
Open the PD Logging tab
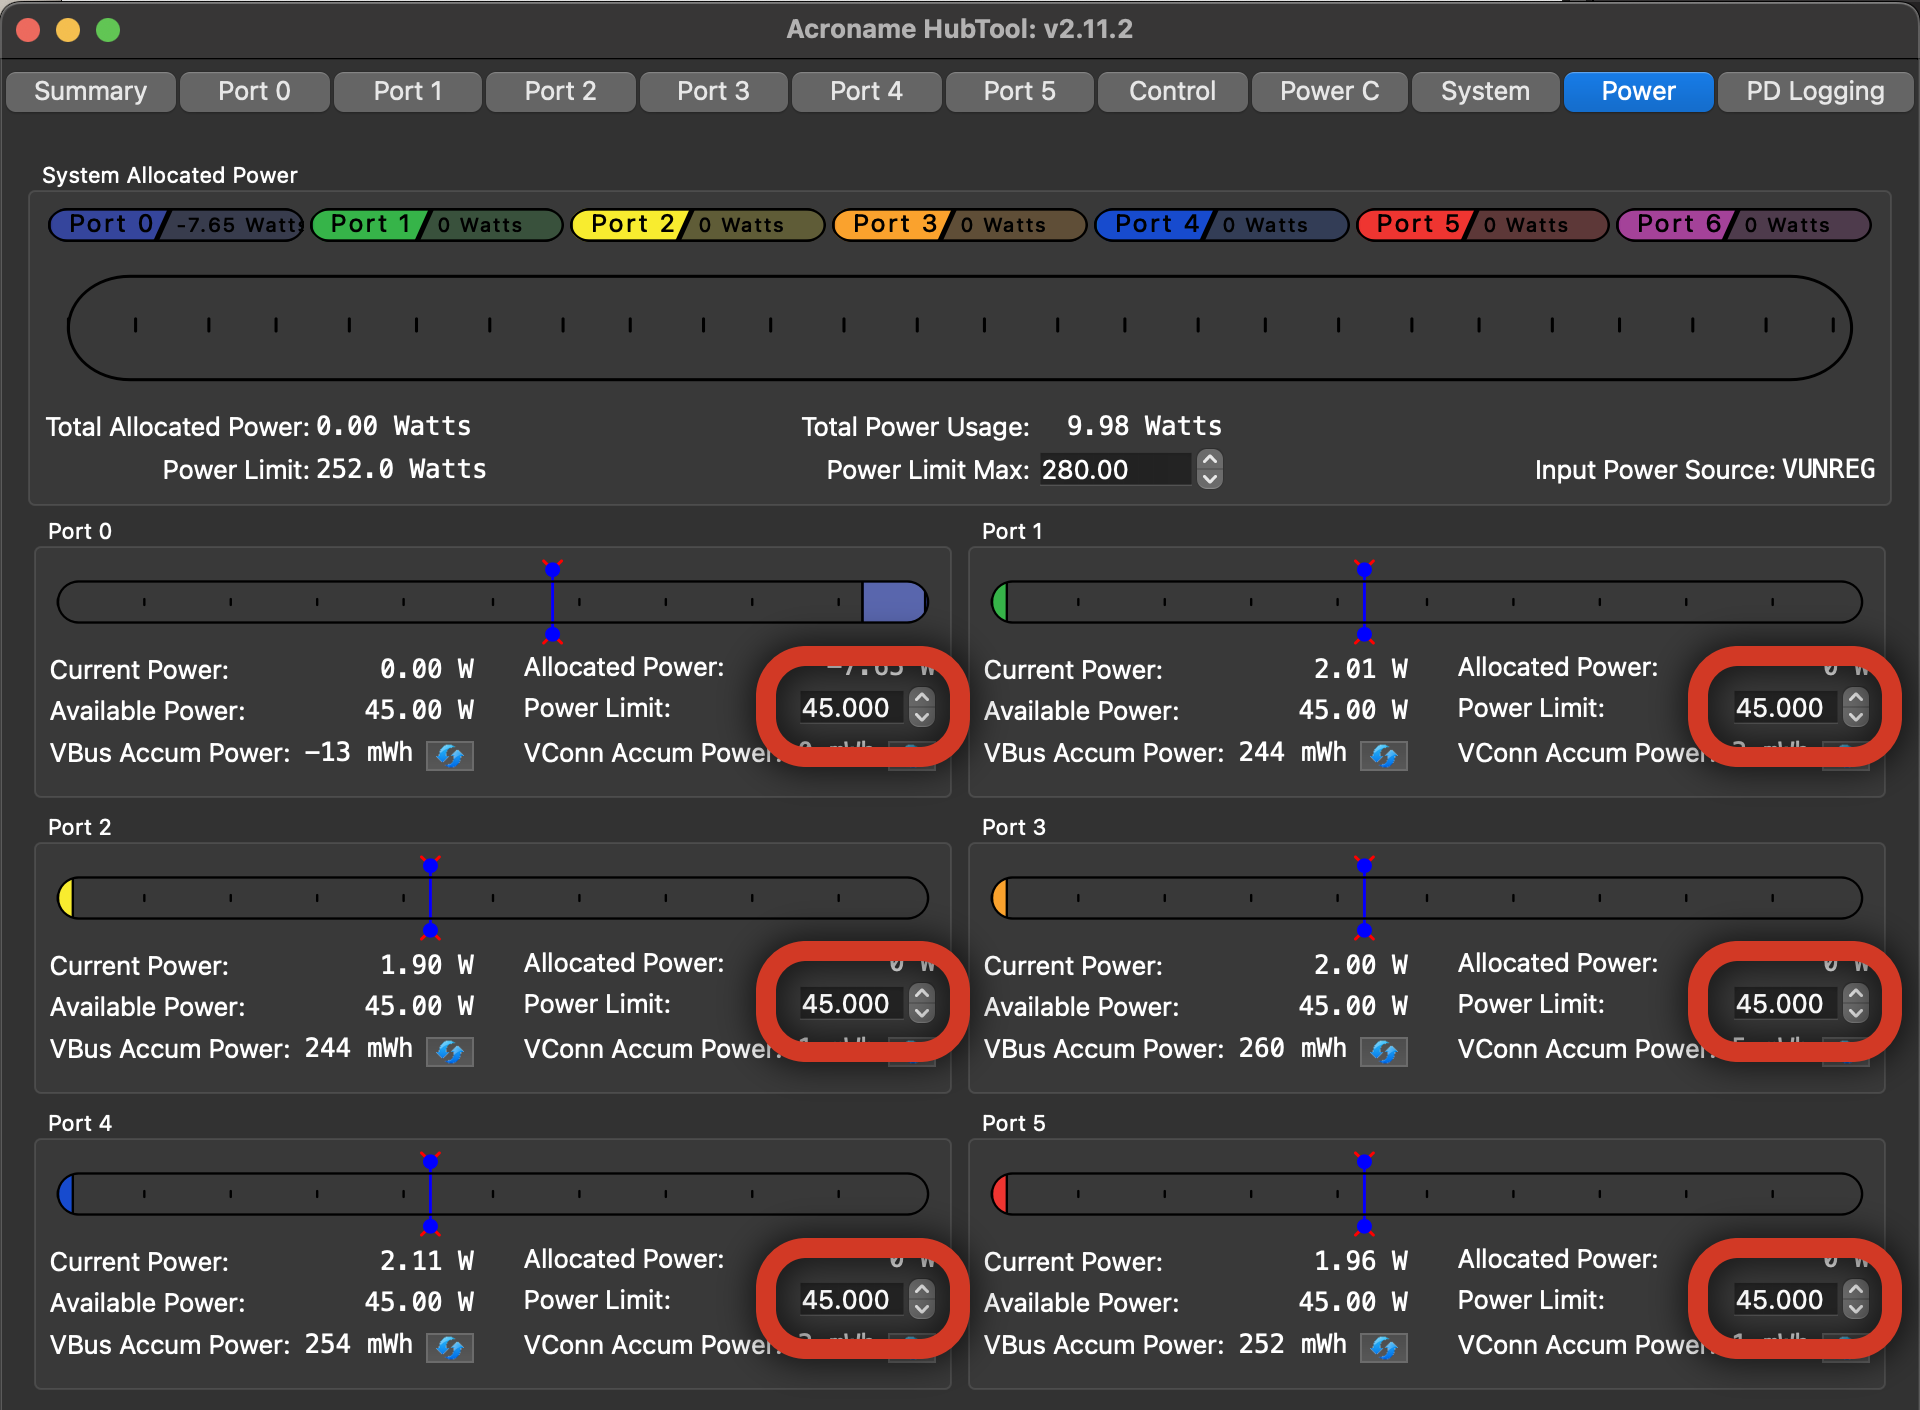coord(1815,91)
